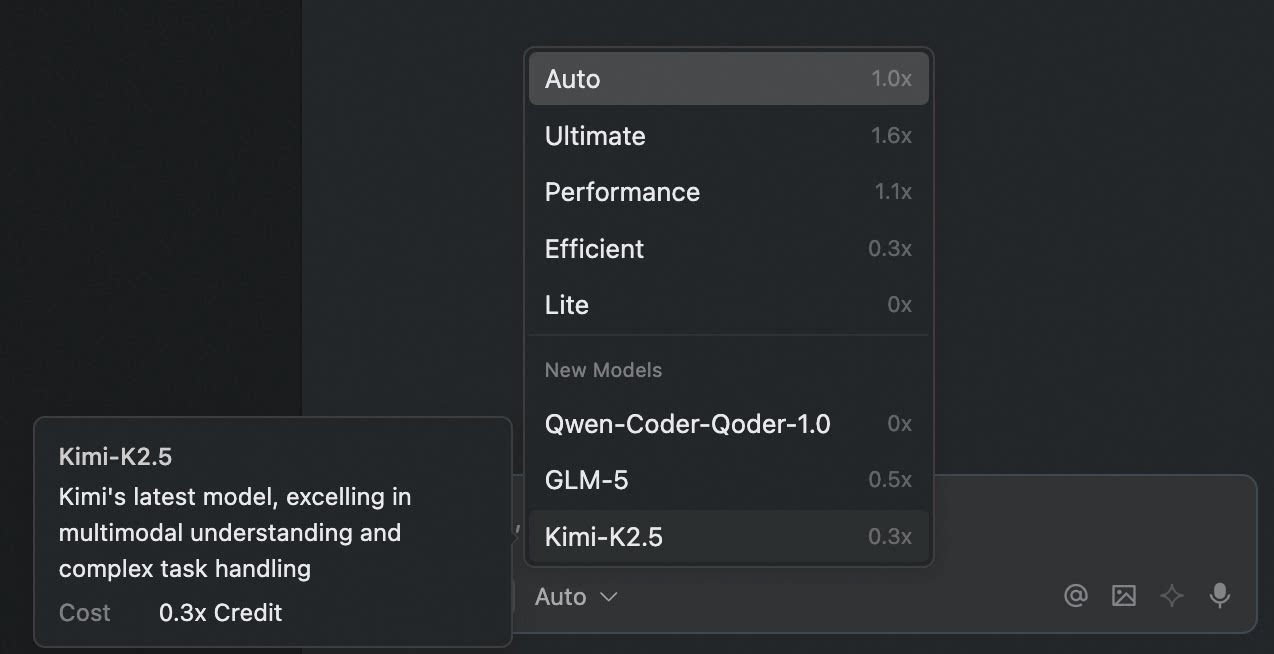Click the chevron beside the Auto selector

pos(608,597)
